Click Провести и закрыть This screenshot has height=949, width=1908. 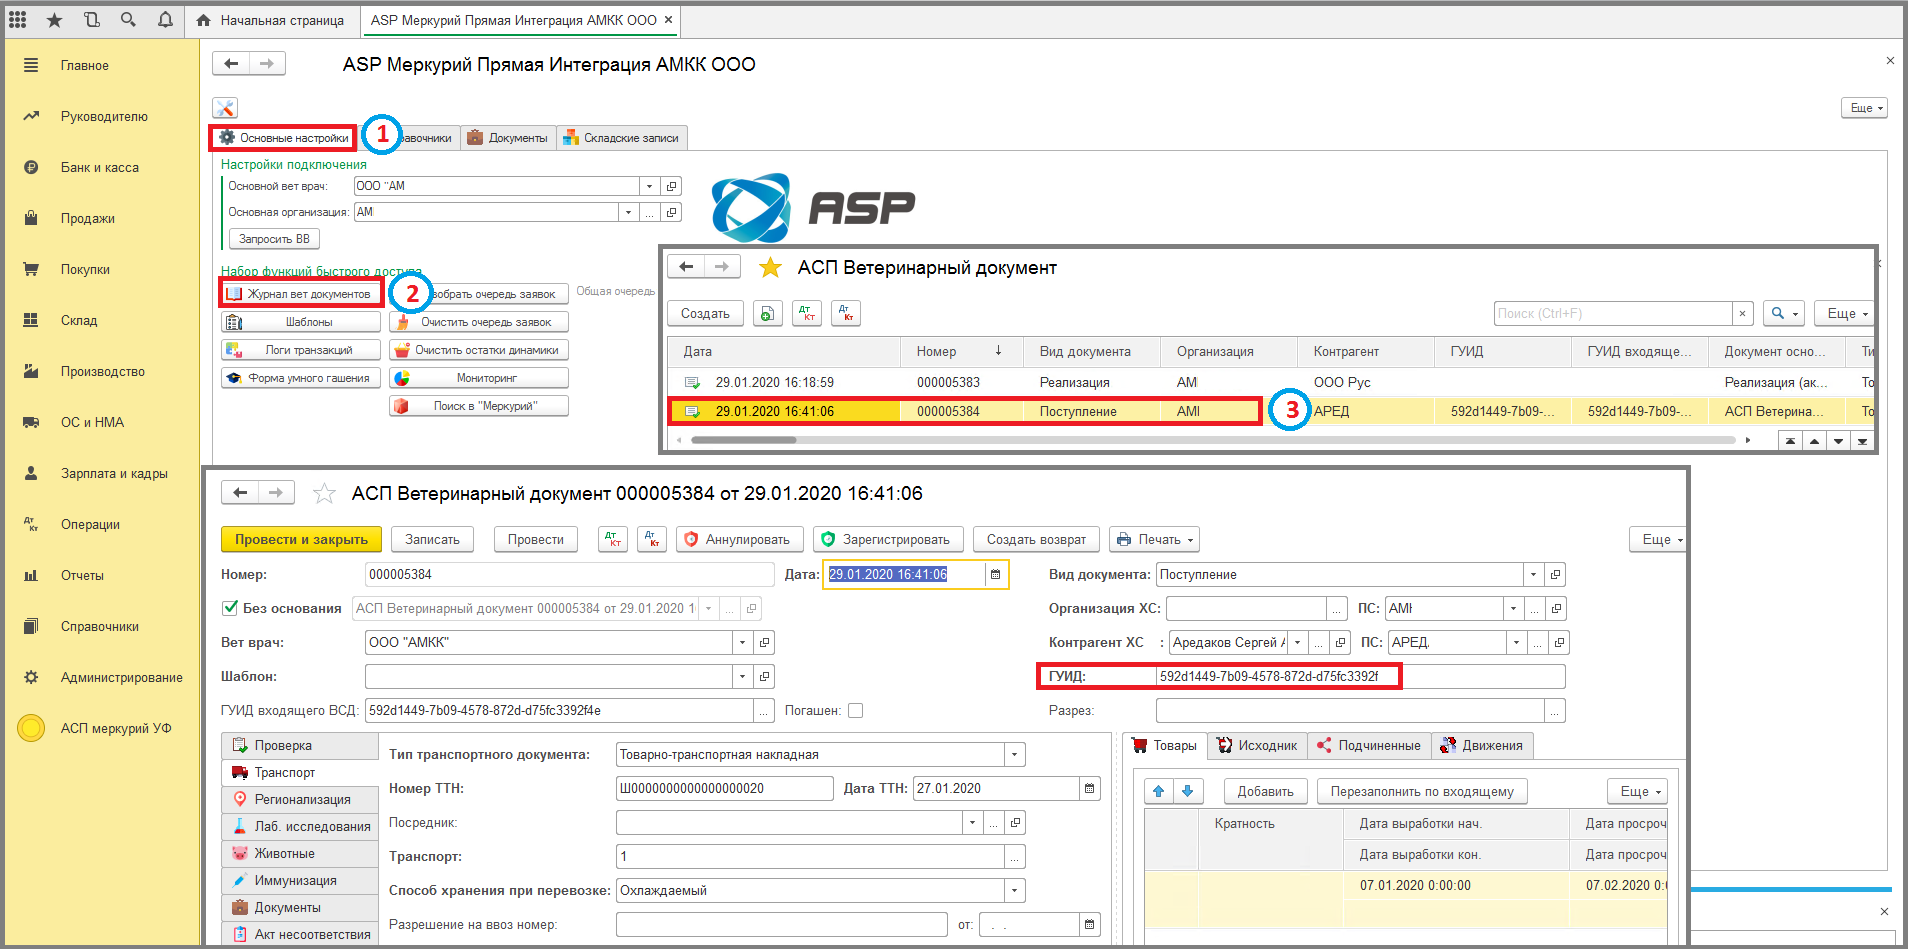coord(301,539)
